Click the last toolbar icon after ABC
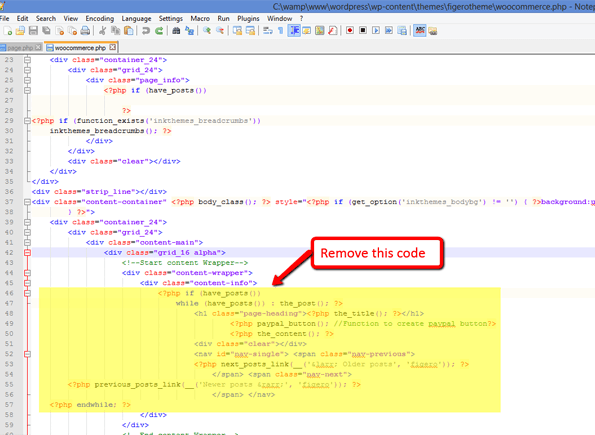The width and height of the screenshot is (595, 435). tap(433, 31)
